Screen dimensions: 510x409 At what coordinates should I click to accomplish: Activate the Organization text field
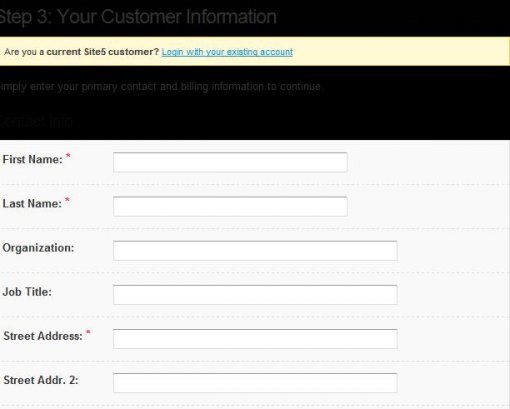(x=255, y=250)
